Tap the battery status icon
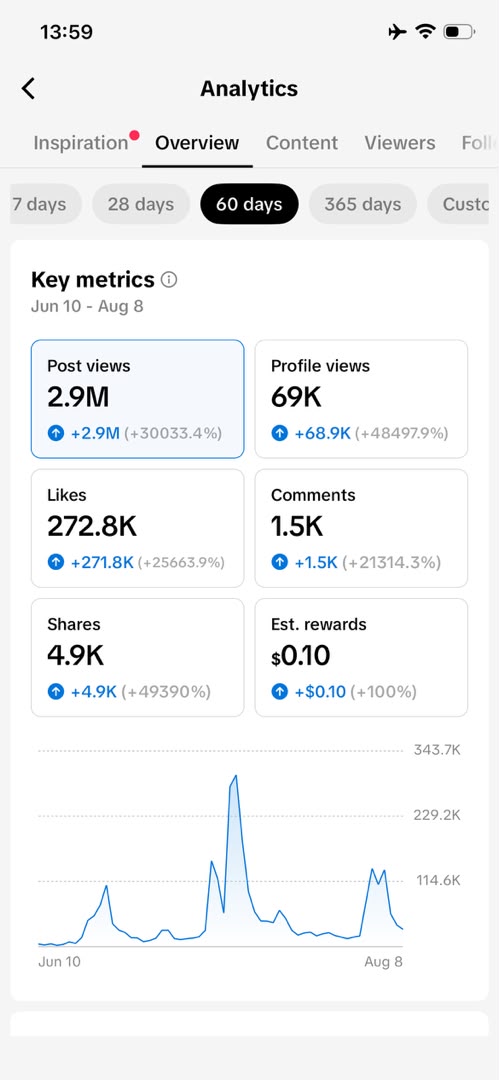The height and width of the screenshot is (1080, 499). click(x=459, y=32)
